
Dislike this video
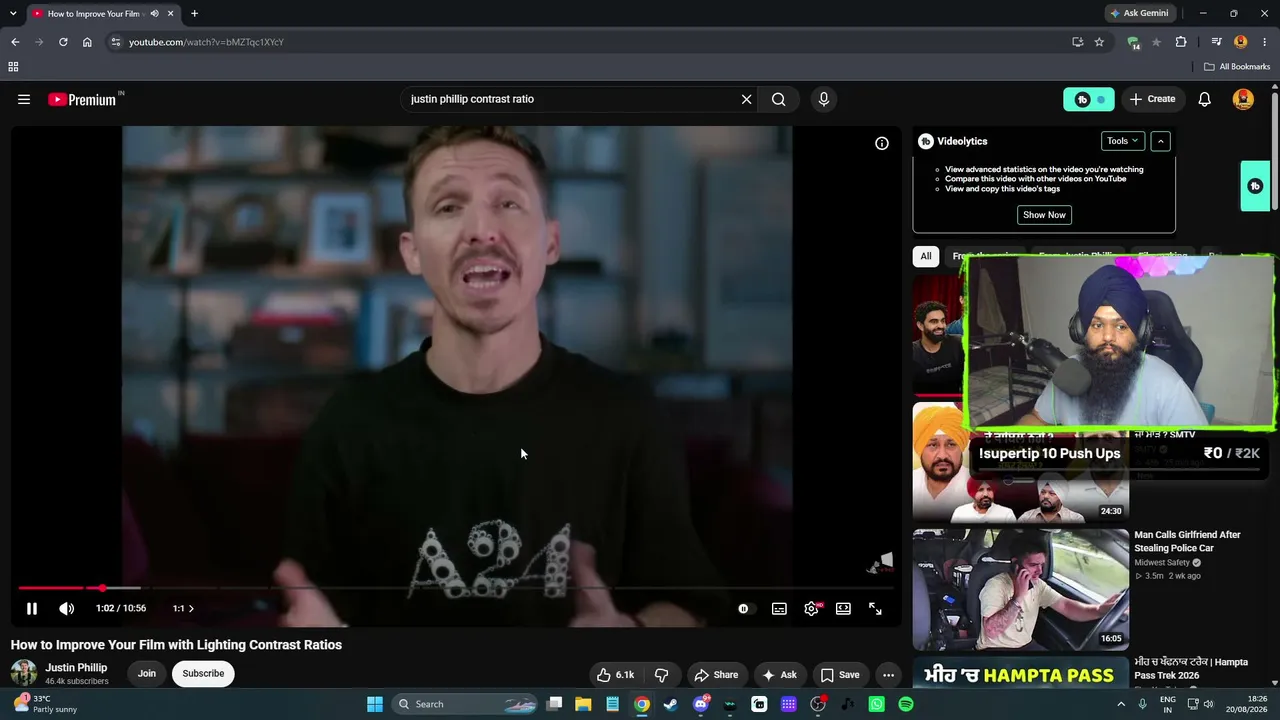pos(661,675)
